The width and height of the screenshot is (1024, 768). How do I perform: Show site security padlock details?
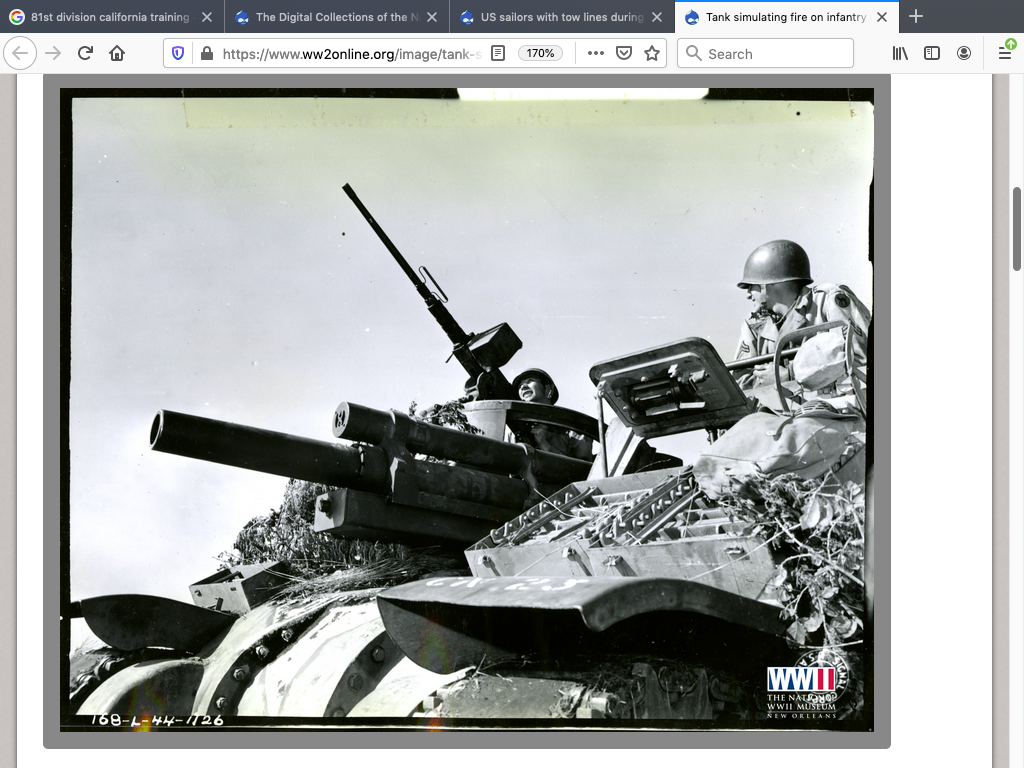(x=206, y=53)
